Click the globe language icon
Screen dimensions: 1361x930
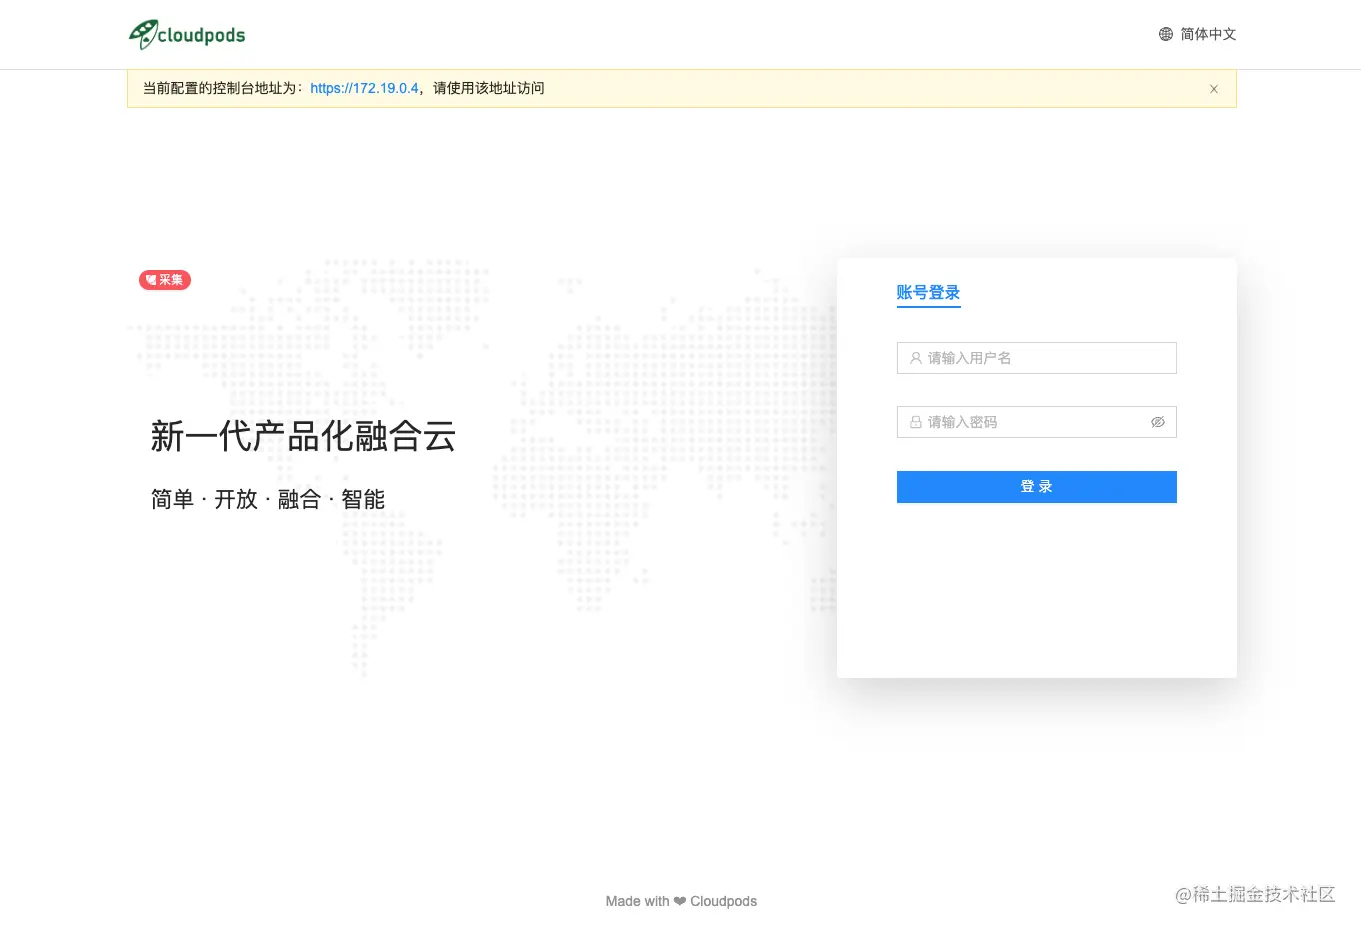click(1166, 34)
